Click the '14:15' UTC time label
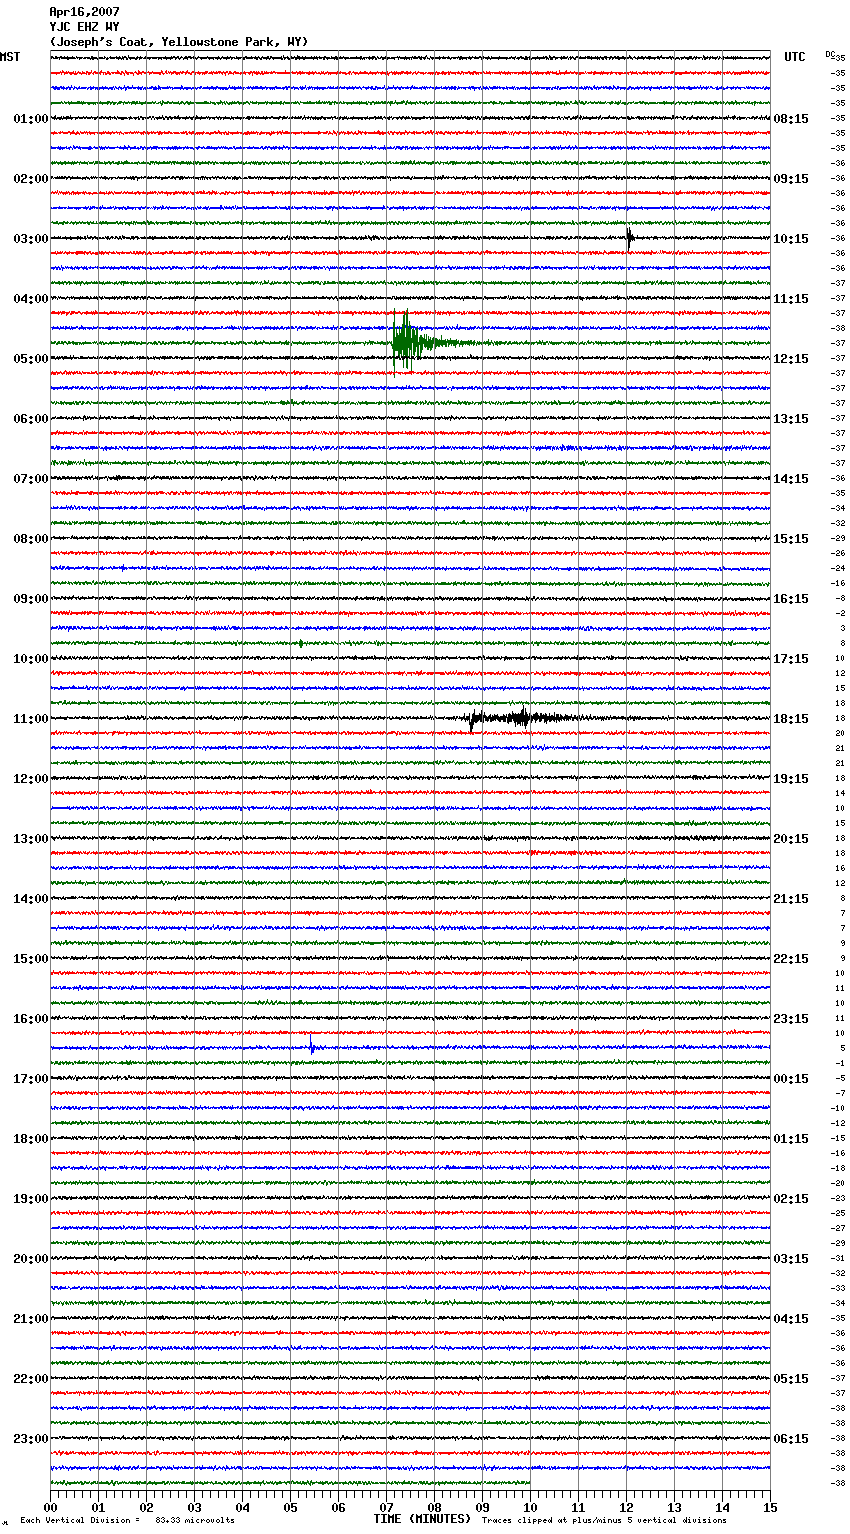The image size is (850, 1534). tap(791, 479)
